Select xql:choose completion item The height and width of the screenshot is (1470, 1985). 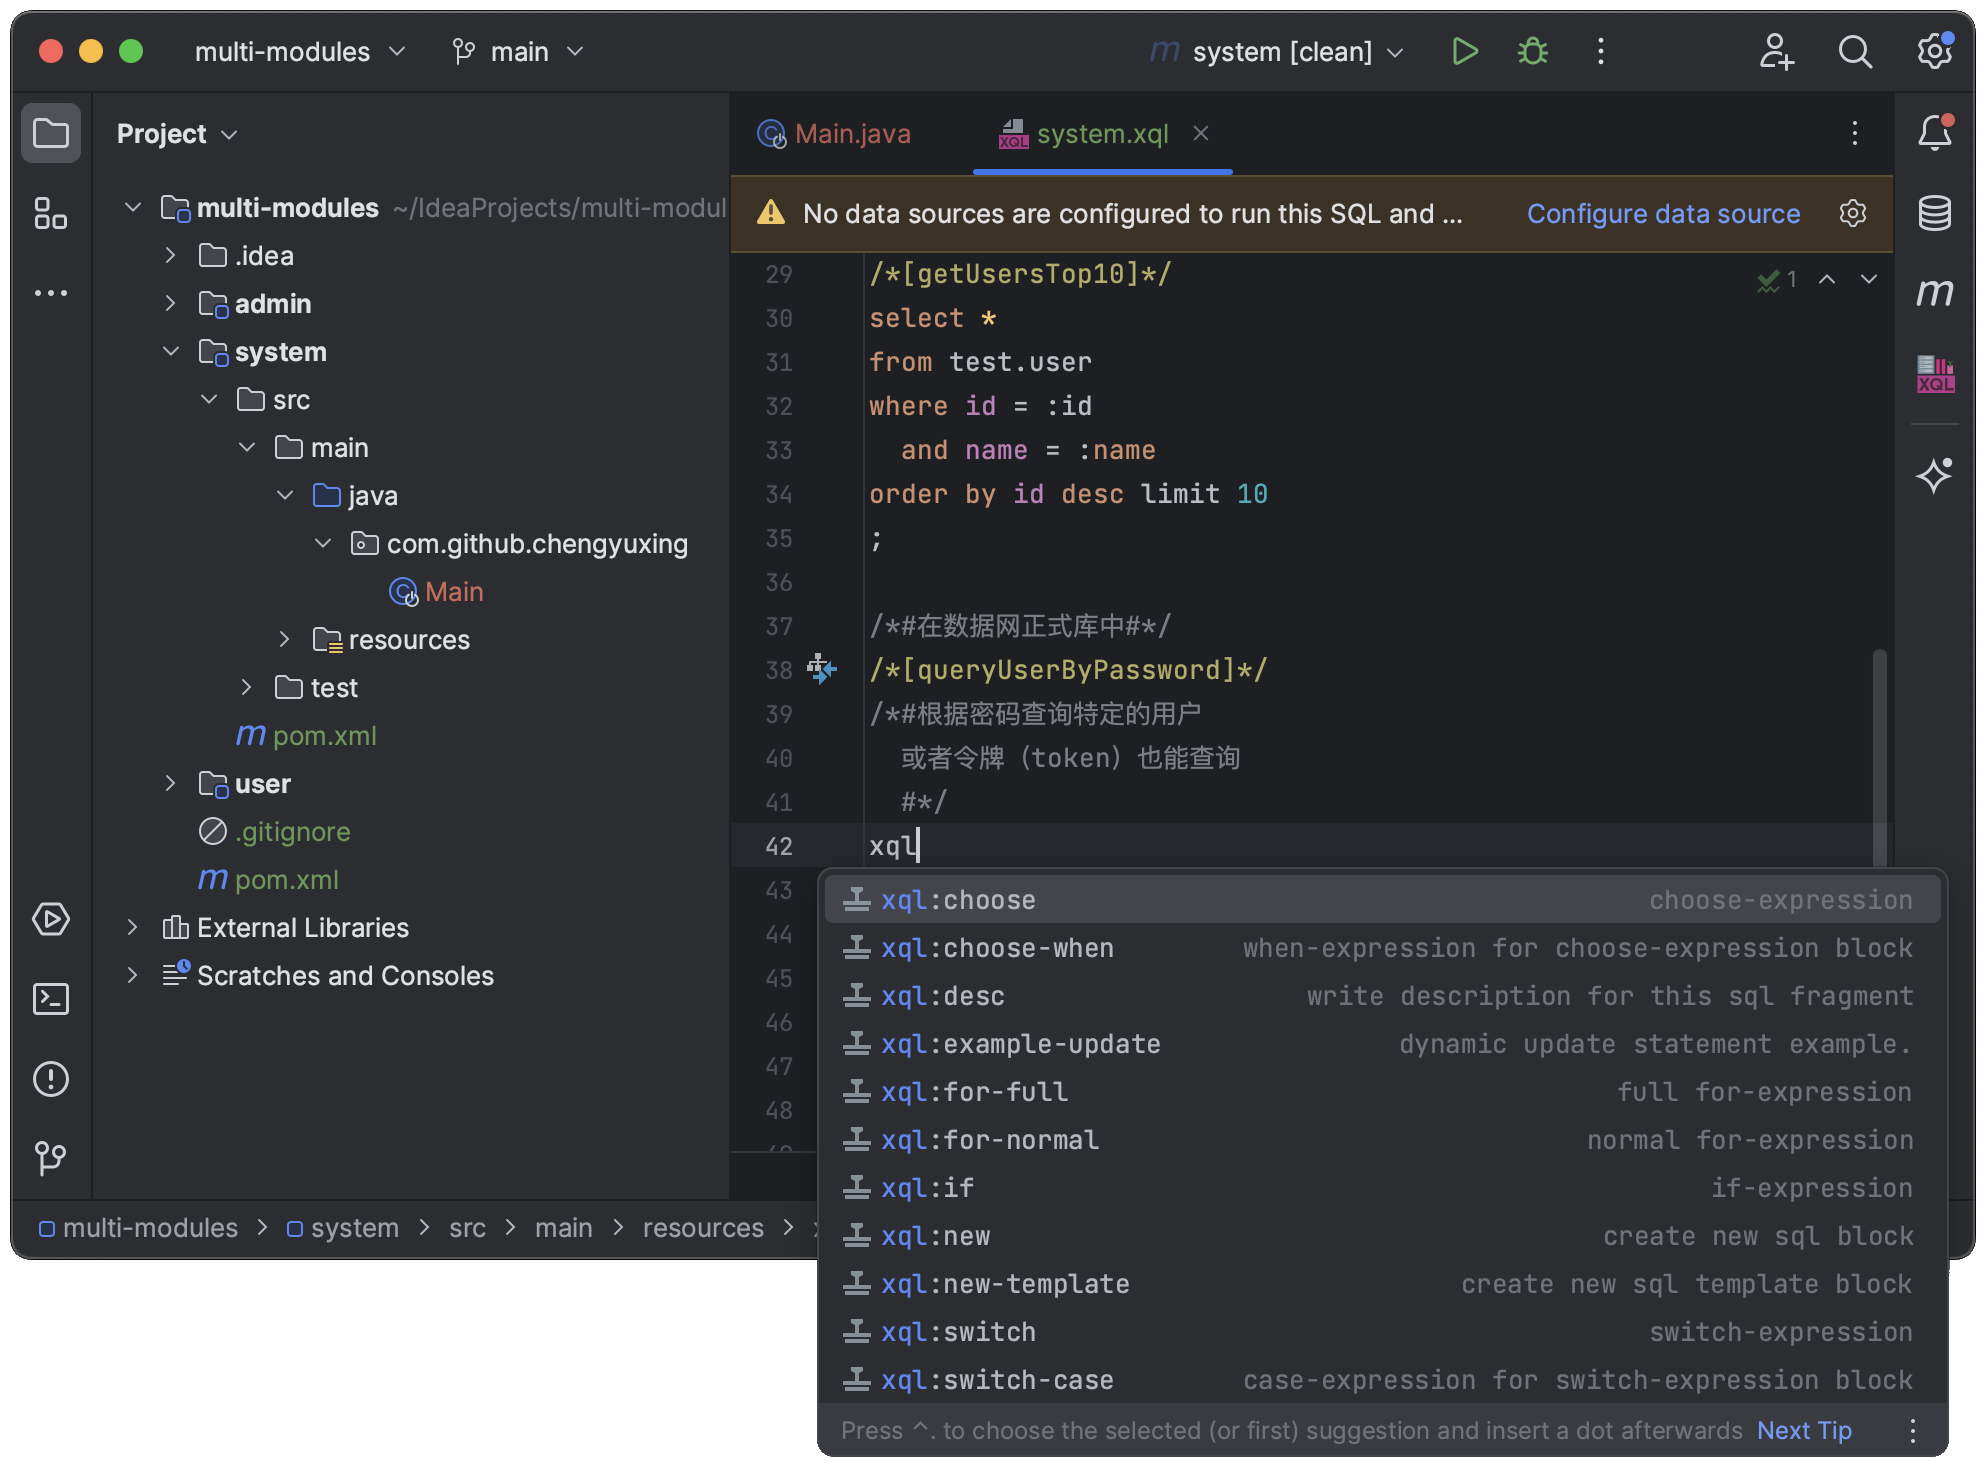click(1382, 900)
